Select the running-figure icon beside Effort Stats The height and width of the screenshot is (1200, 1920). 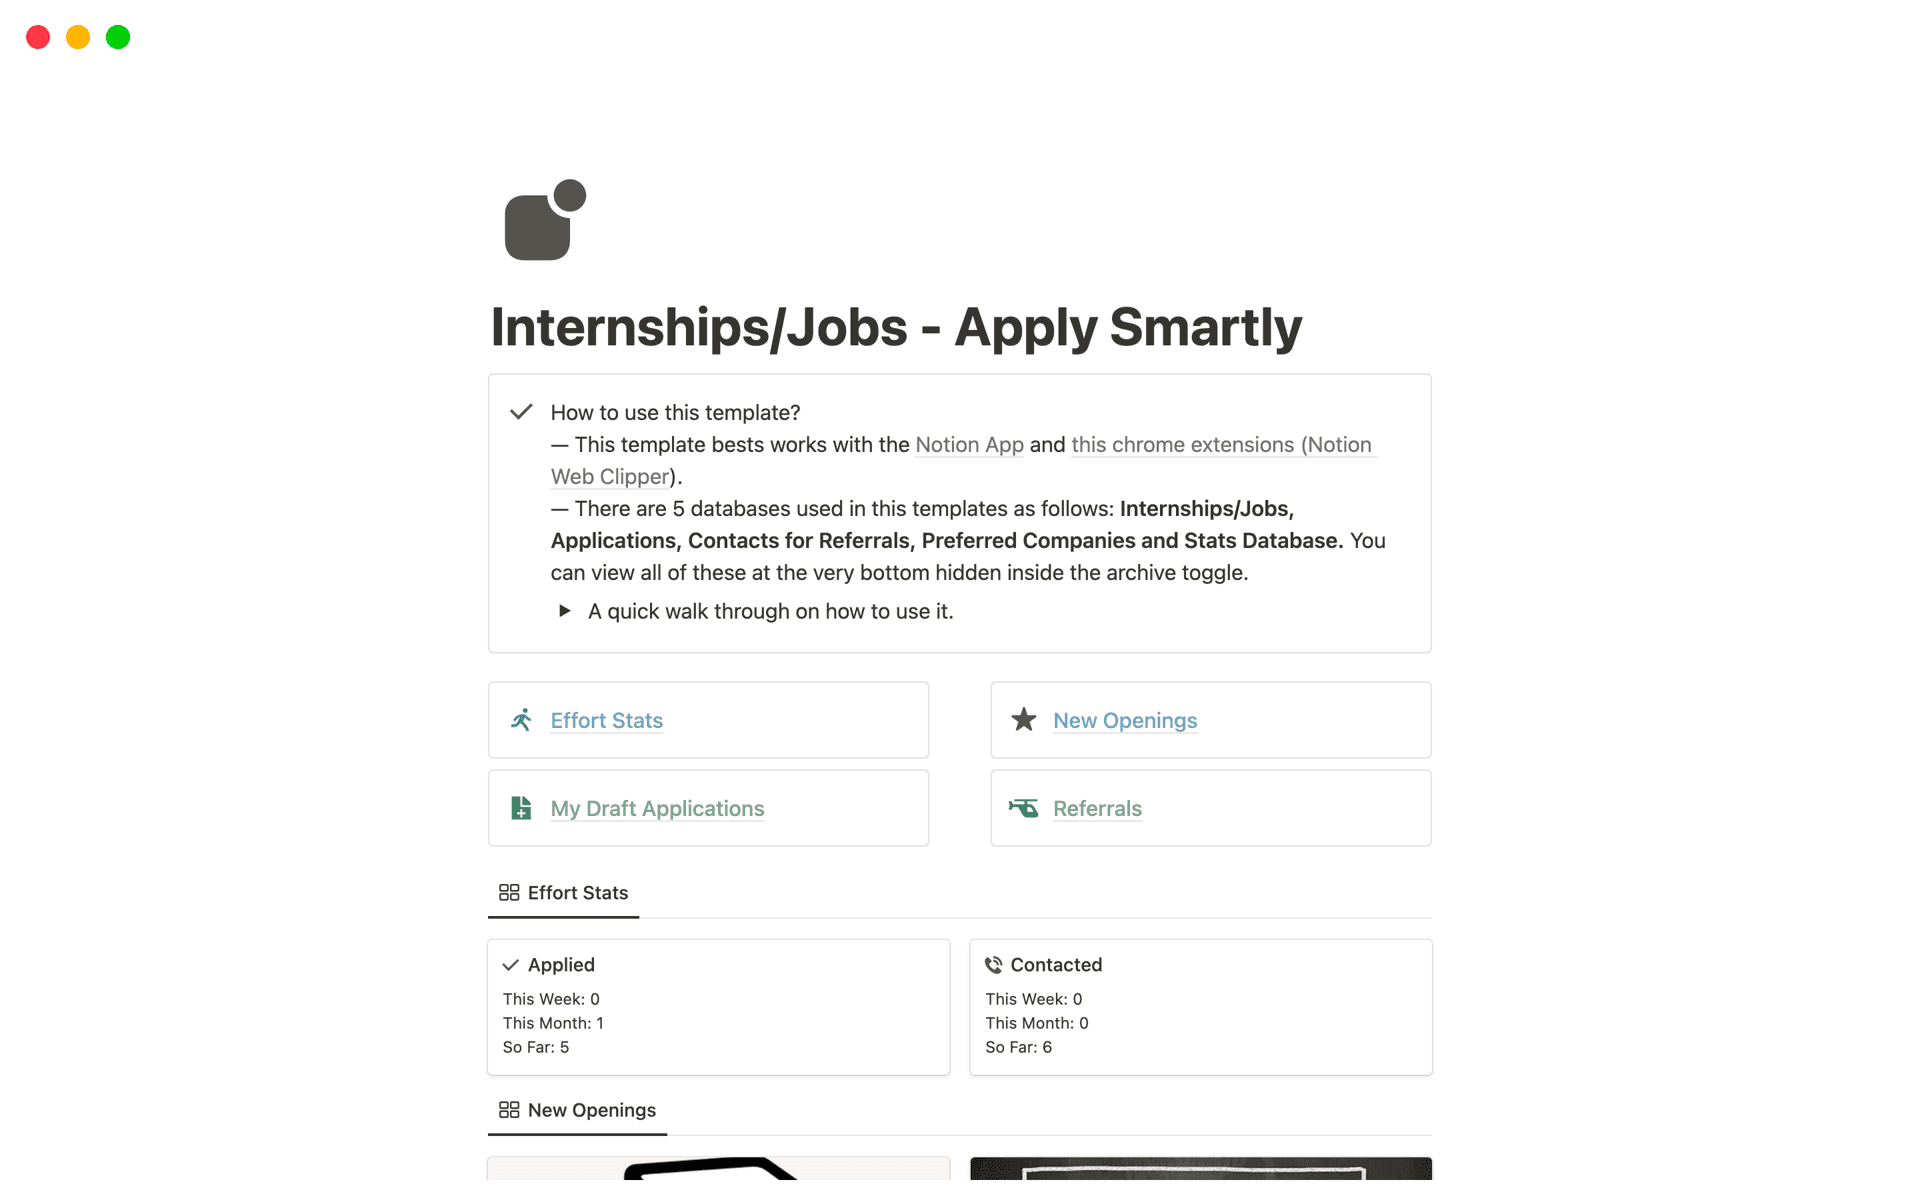coord(521,719)
